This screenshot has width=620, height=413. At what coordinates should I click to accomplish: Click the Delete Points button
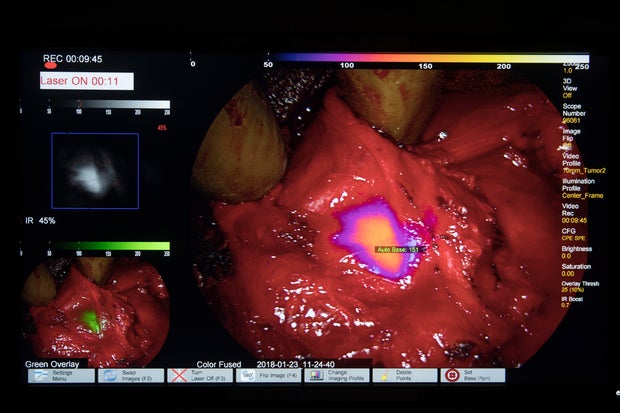[x=405, y=375]
